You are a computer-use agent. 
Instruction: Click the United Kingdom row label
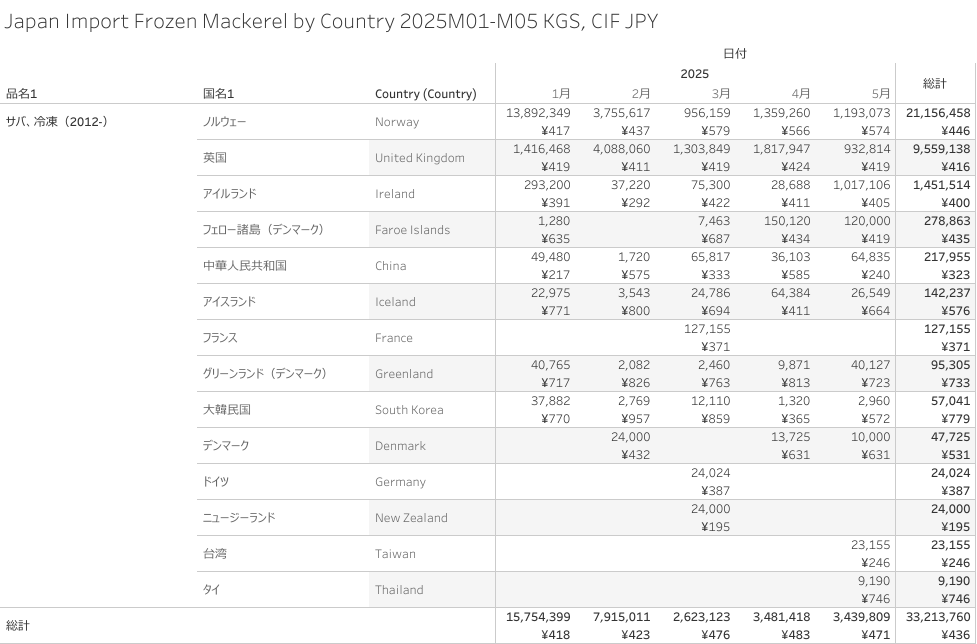click(419, 158)
